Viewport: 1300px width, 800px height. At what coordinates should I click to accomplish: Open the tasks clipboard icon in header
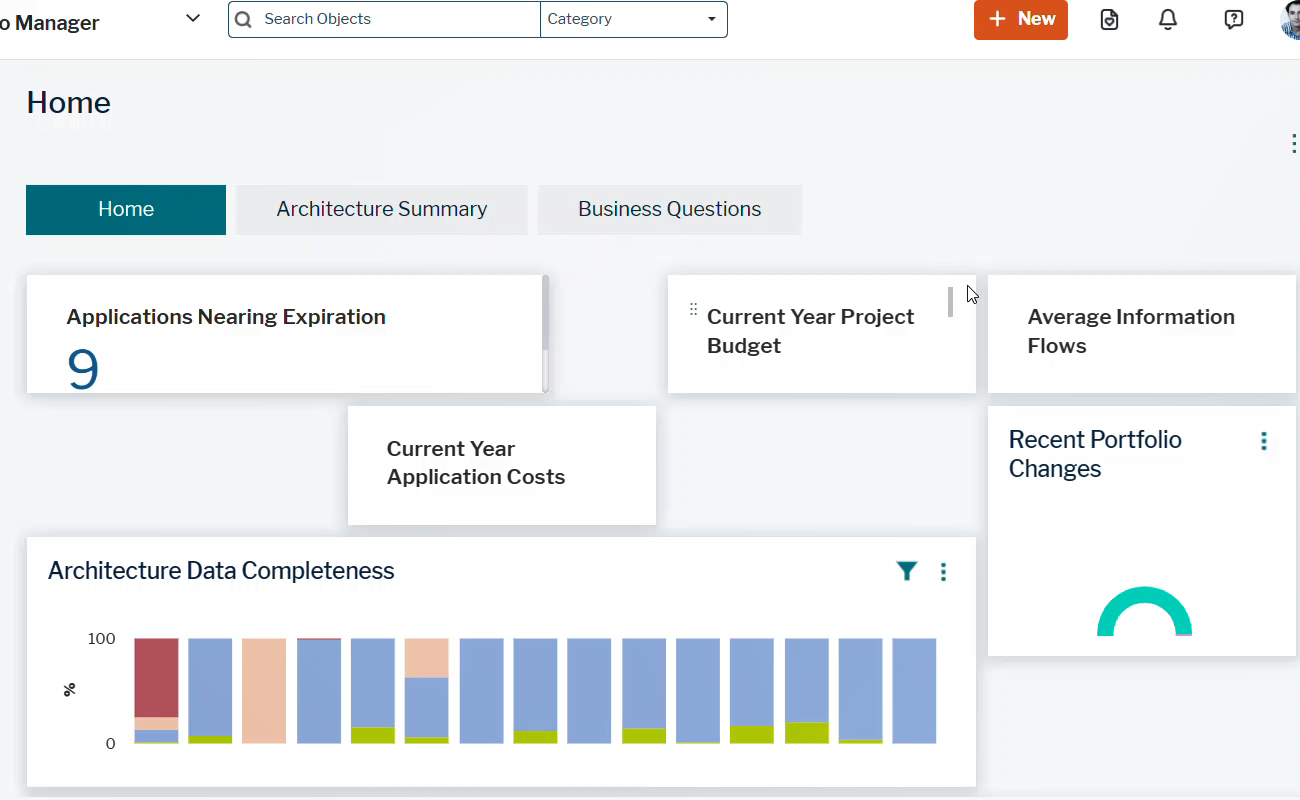point(1109,19)
